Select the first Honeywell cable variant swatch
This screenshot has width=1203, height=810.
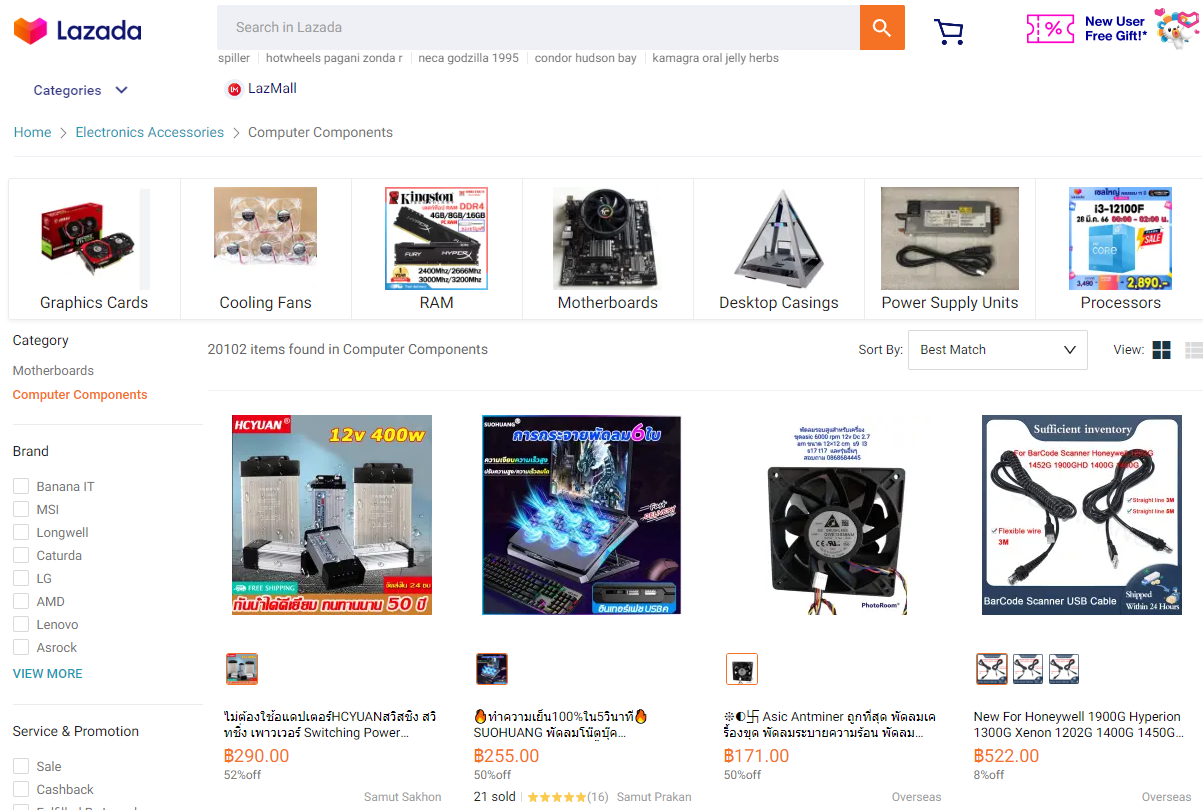(992, 669)
